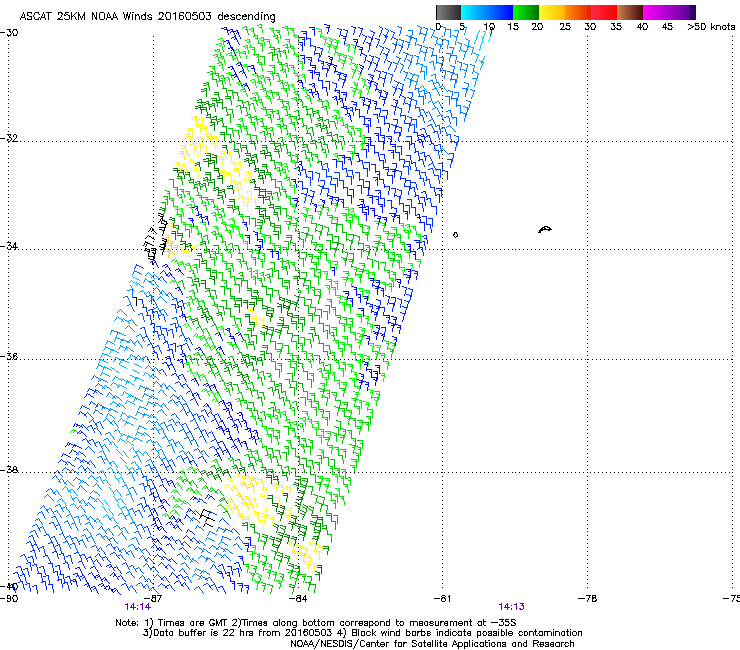The height and width of the screenshot is (650, 740).
Task: Click the '-30' latitude axis label
Action: coord(9,33)
